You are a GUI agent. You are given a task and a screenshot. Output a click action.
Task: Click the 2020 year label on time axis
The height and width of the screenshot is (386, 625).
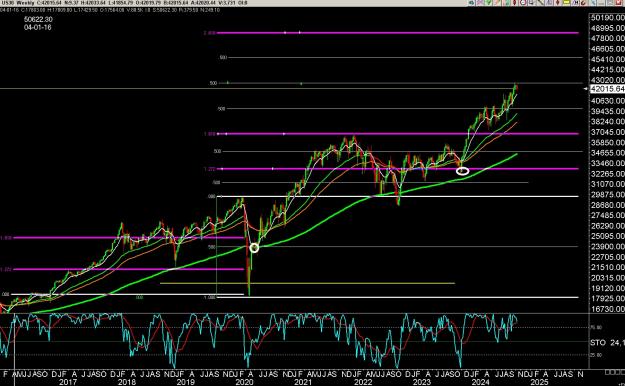coord(244,382)
